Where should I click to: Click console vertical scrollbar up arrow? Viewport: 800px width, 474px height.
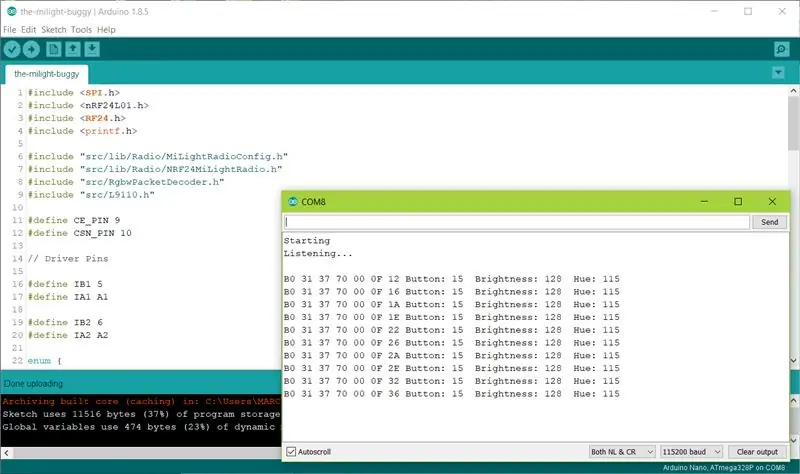(794, 401)
